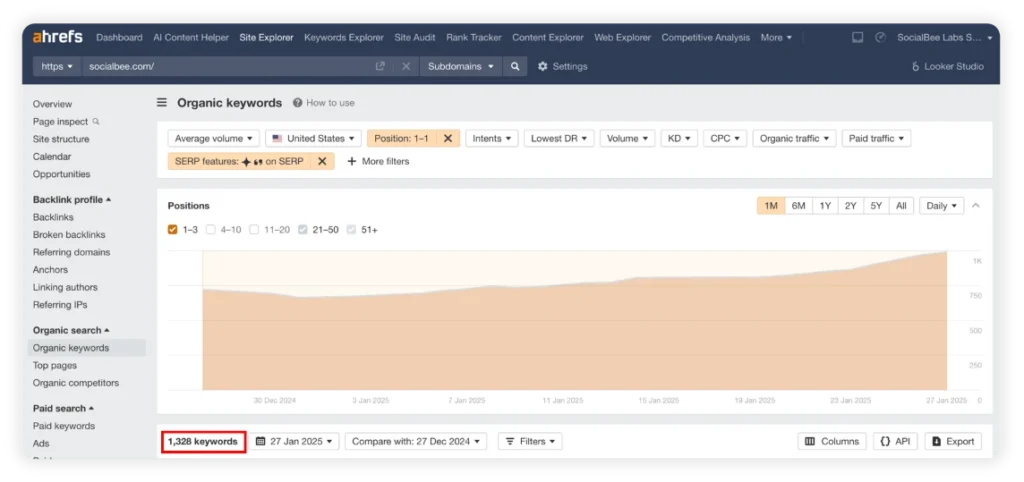Screen dimensions: 1024x482
Task: Select the 1Y time range
Action: [x=825, y=206]
